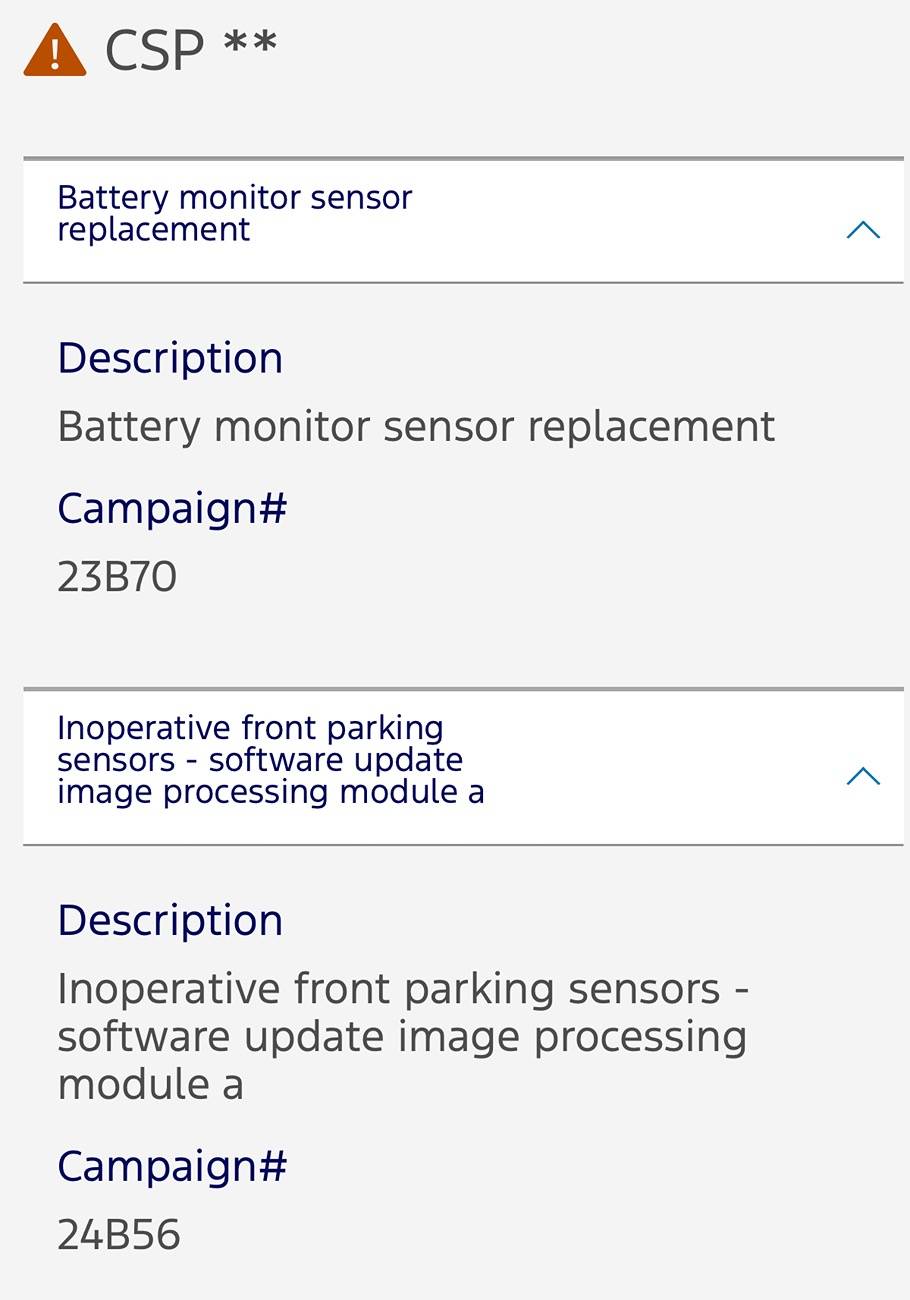The width and height of the screenshot is (910, 1300).
Task: Click 'module a' at end of description
Action: click(x=150, y=1085)
